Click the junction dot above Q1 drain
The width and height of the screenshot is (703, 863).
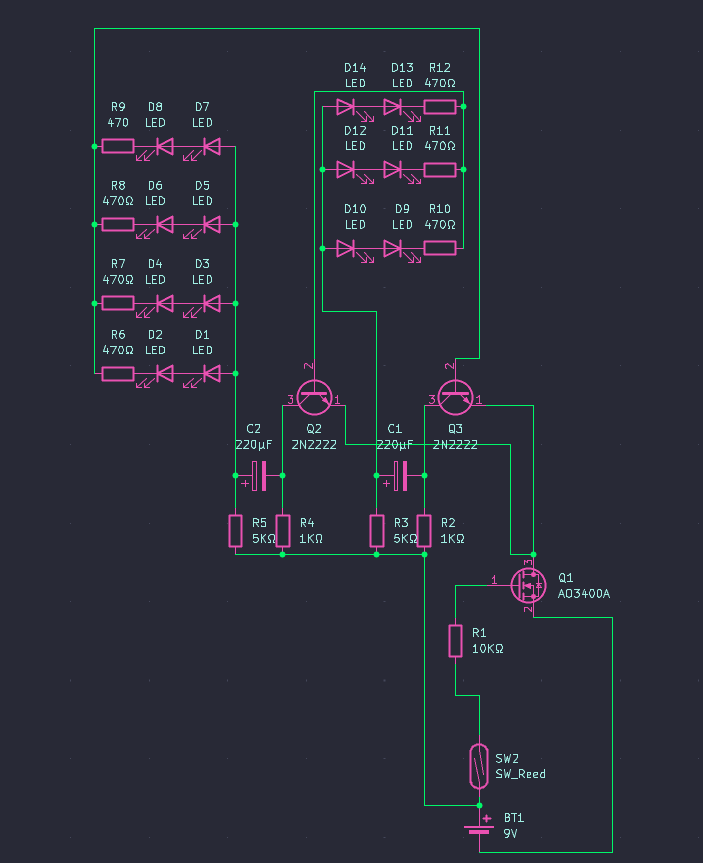pyautogui.click(x=533, y=554)
